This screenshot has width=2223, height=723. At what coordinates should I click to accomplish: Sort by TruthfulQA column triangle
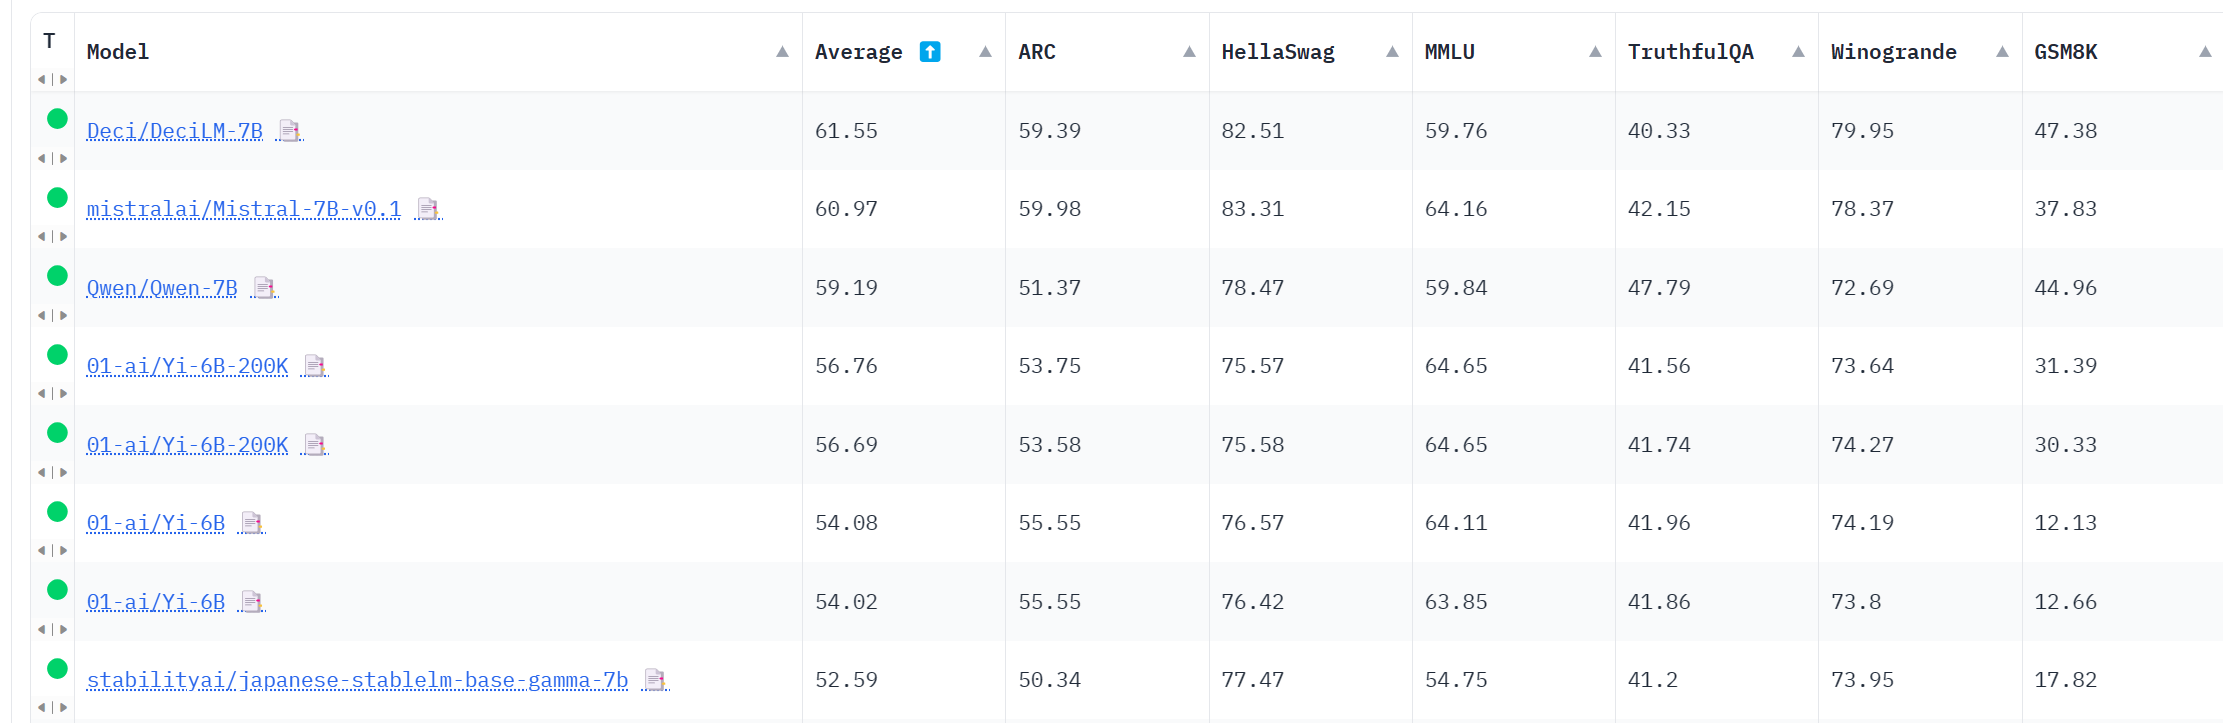point(1798,52)
